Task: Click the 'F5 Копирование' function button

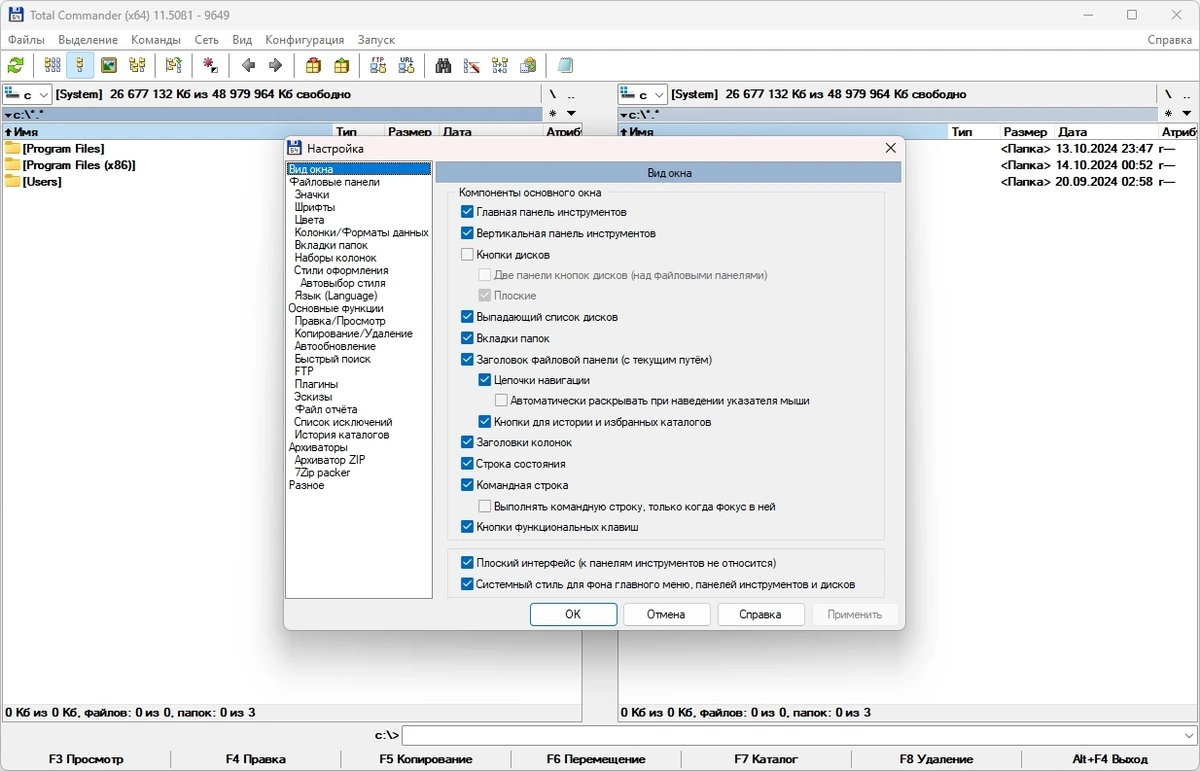Action: 426,759
